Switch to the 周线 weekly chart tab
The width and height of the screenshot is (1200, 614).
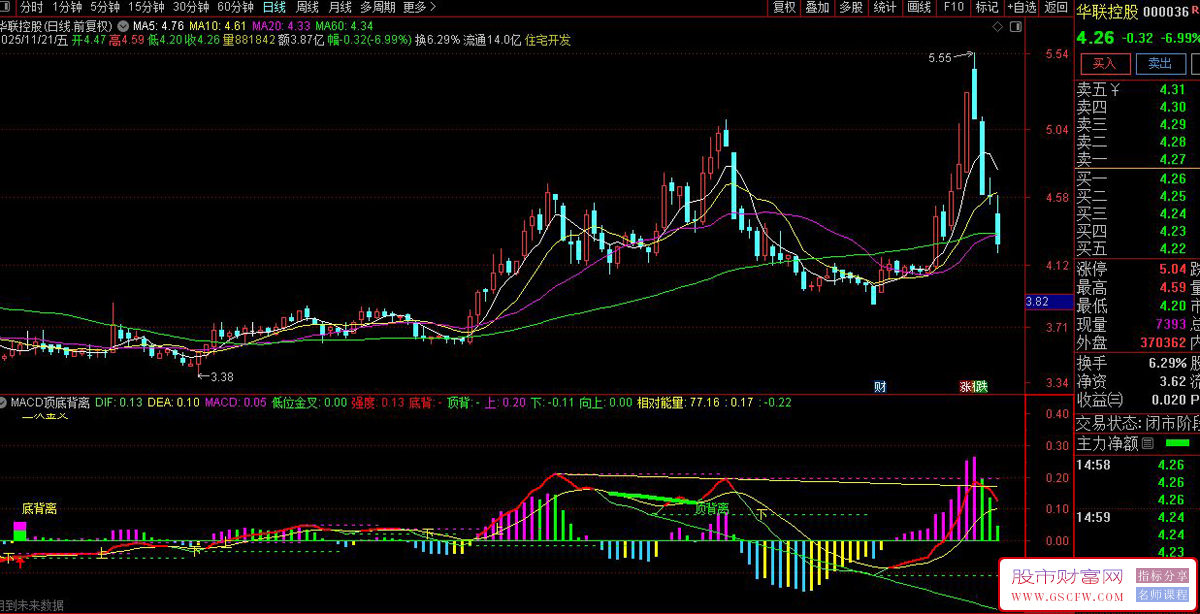(307, 7)
